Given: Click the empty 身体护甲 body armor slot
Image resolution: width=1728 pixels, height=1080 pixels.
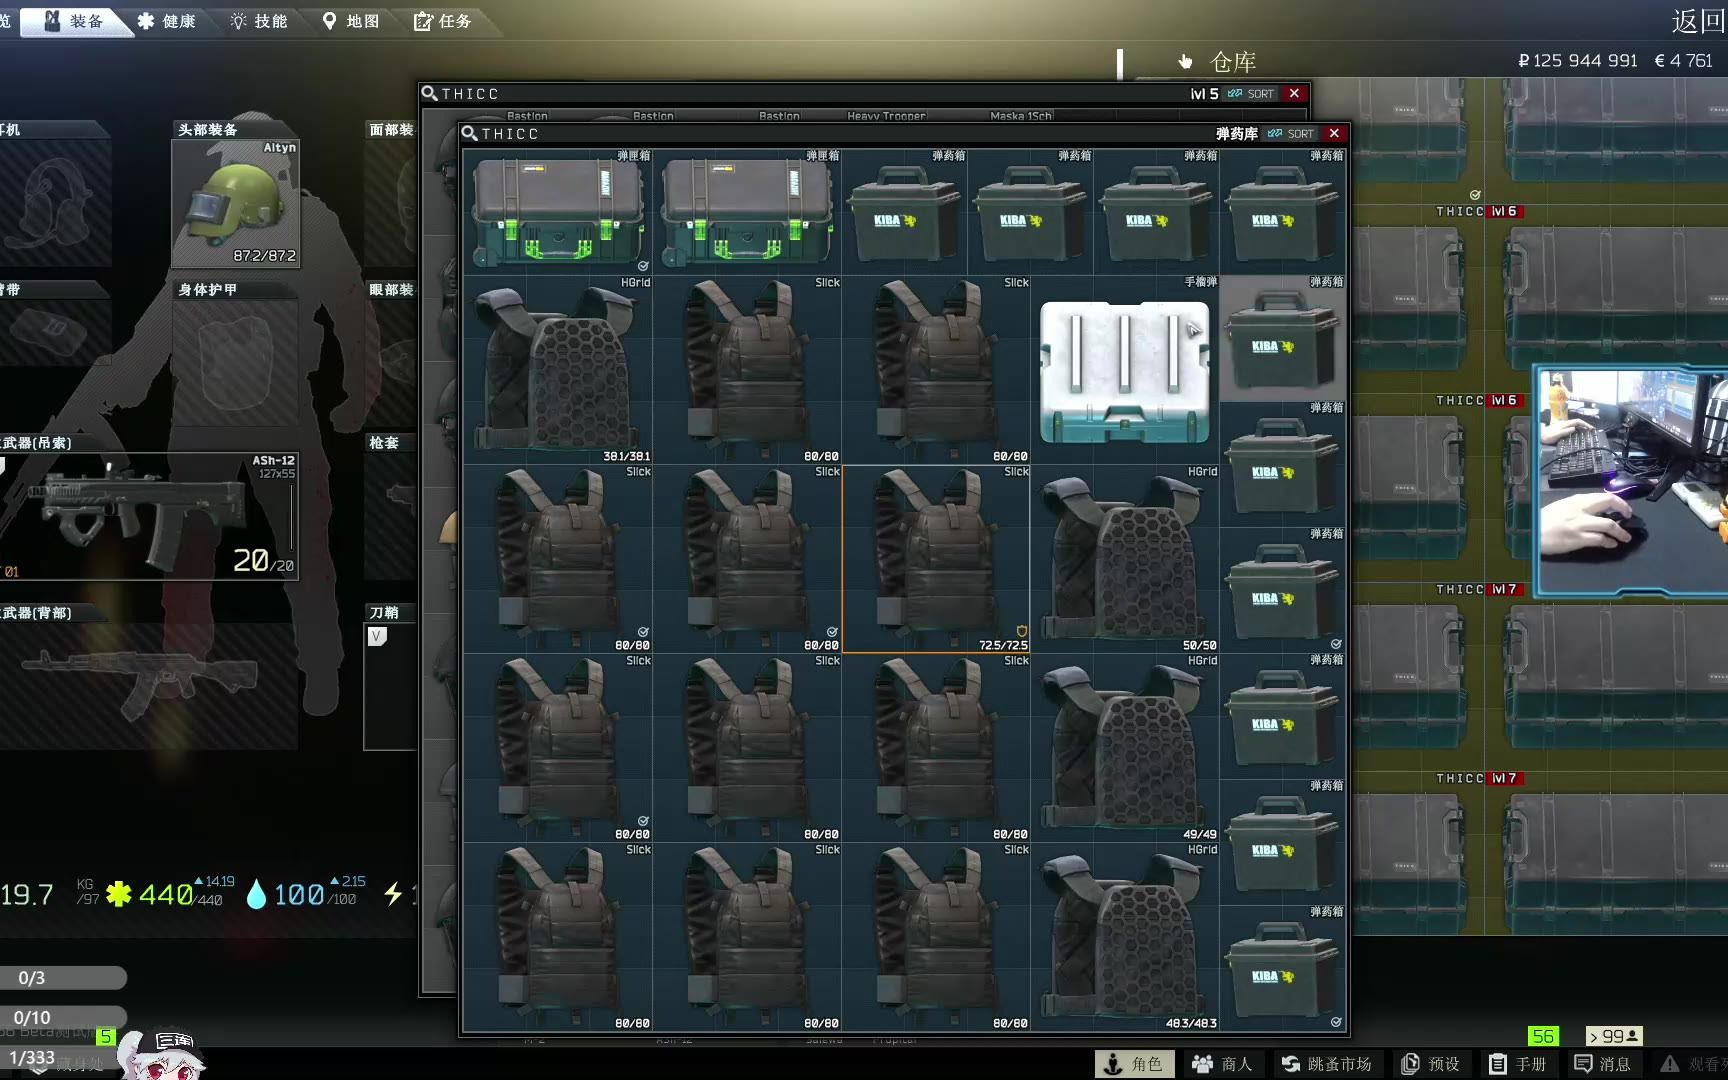Looking at the screenshot, I should 235,363.
